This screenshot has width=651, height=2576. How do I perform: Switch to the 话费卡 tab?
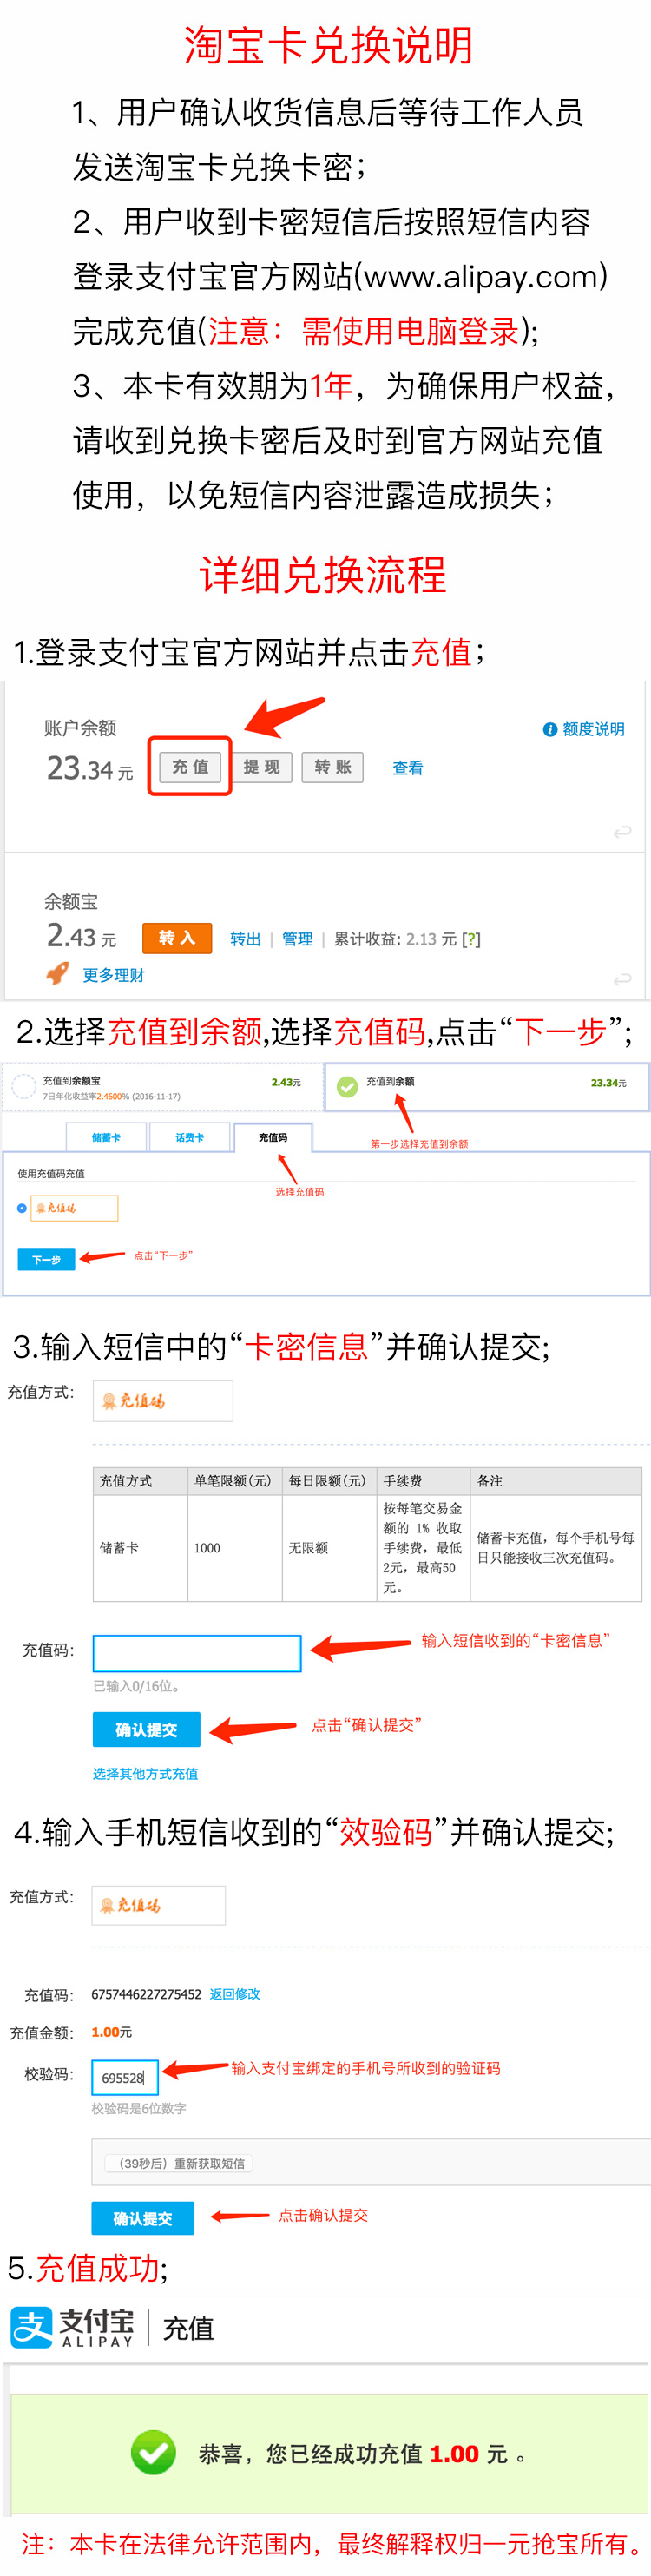[189, 1137]
